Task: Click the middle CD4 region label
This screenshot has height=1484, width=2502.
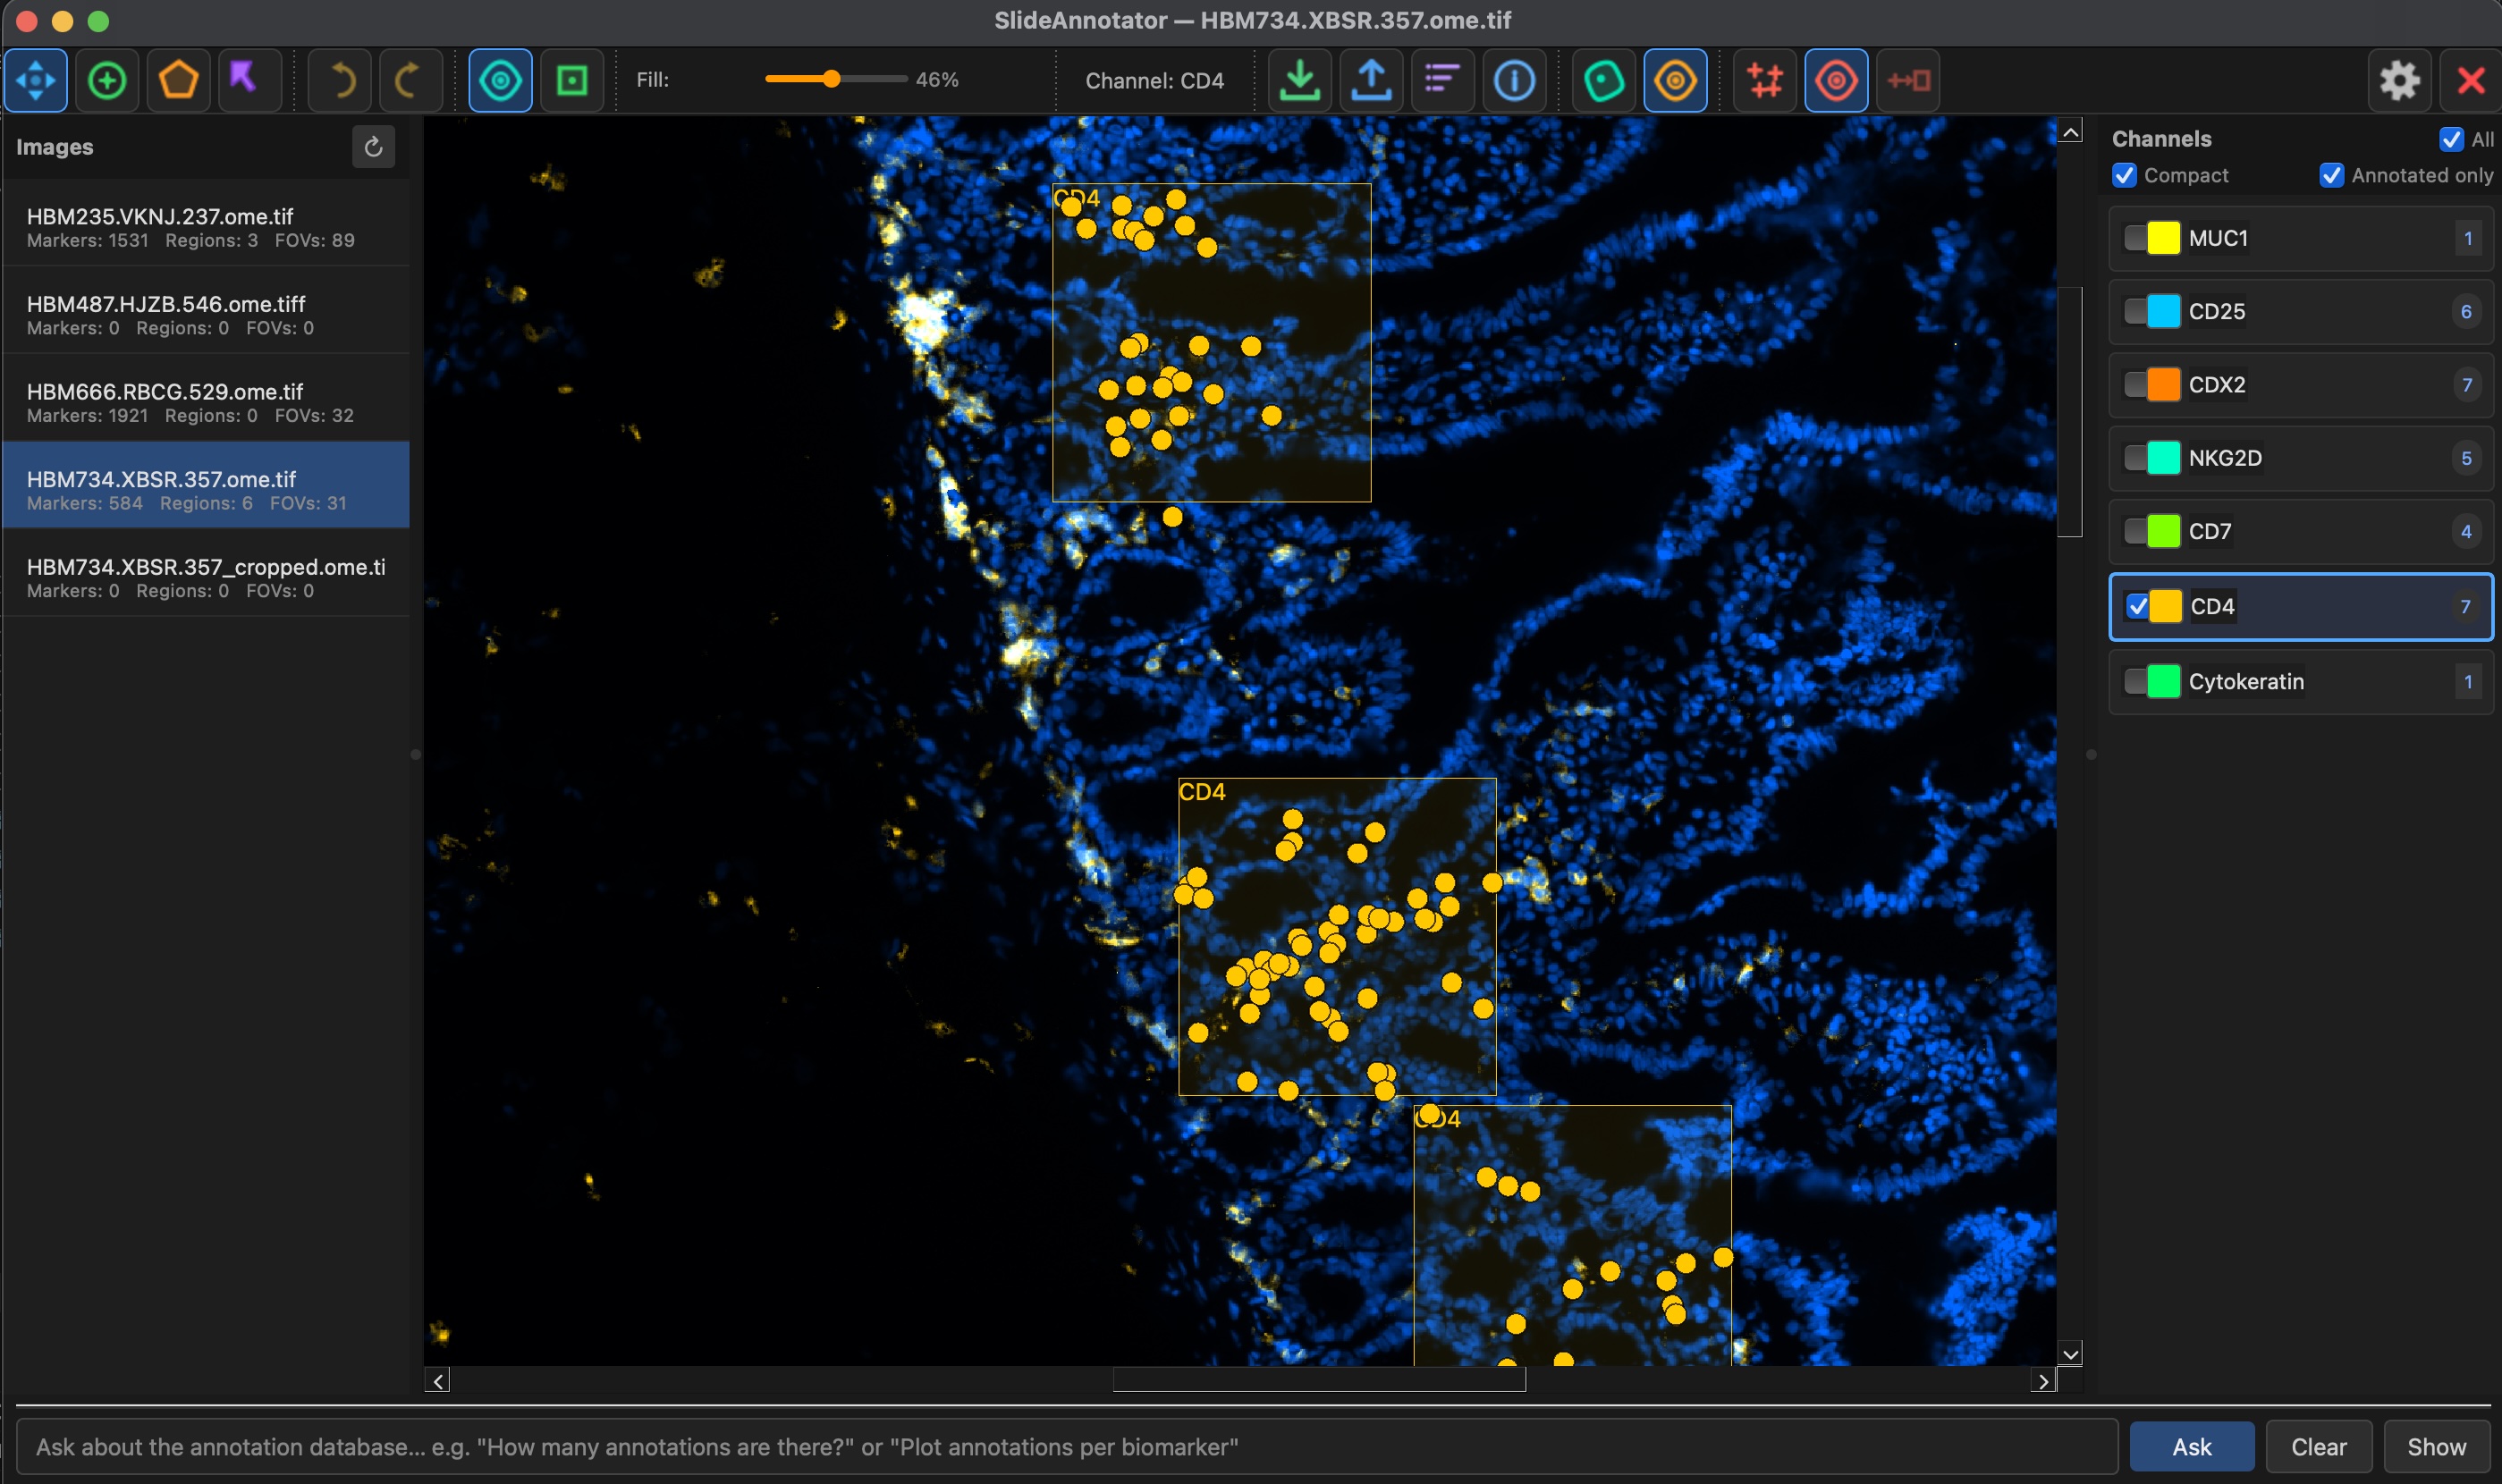Action: pyautogui.click(x=1201, y=791)
